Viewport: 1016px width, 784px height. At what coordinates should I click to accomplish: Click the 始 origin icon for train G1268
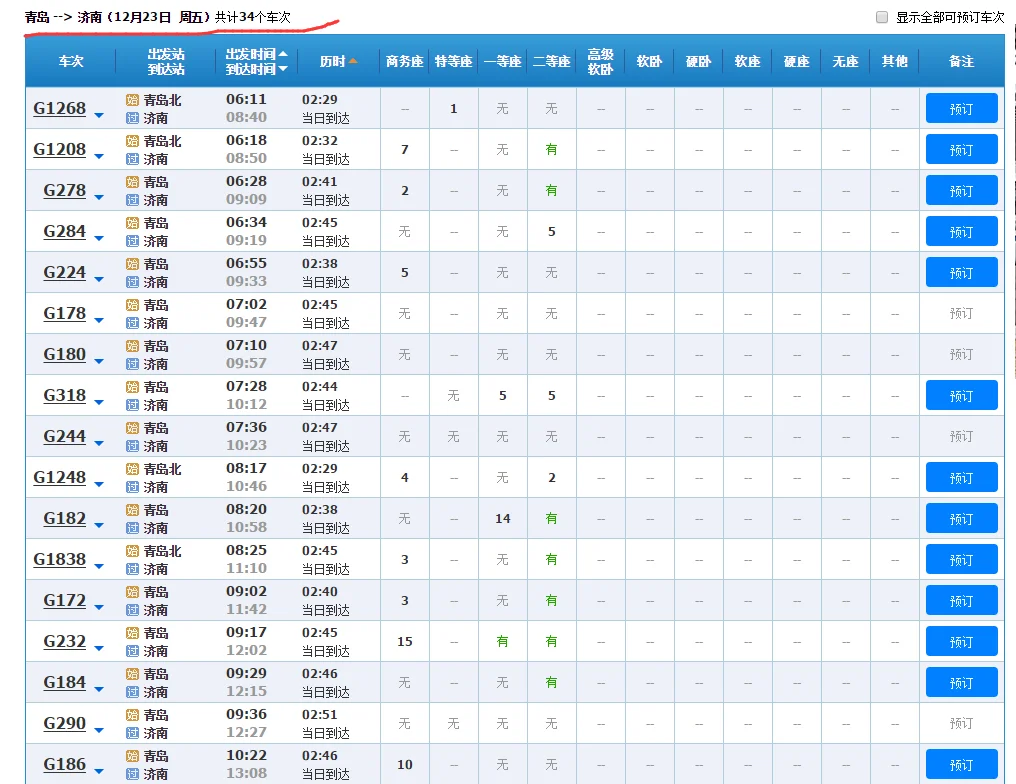(x=132, y=100)
